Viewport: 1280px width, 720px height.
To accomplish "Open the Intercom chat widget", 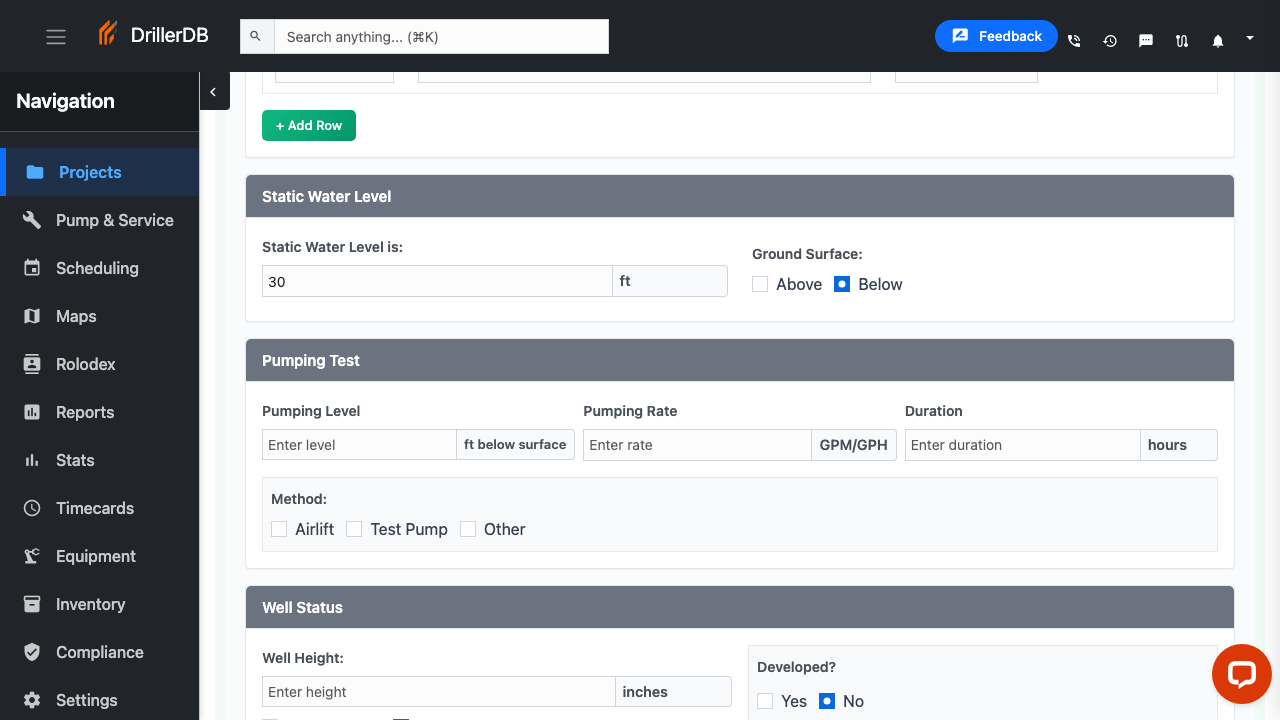I will pyautogui.click(x=1241, y=674).
